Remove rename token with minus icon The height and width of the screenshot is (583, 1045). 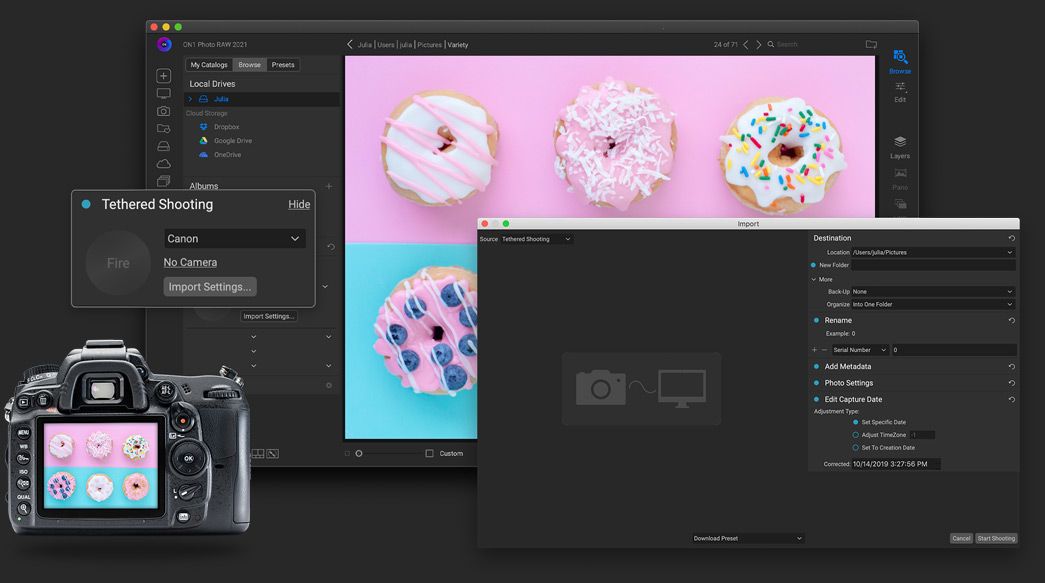pyautogui.click(x=824, y=350)
